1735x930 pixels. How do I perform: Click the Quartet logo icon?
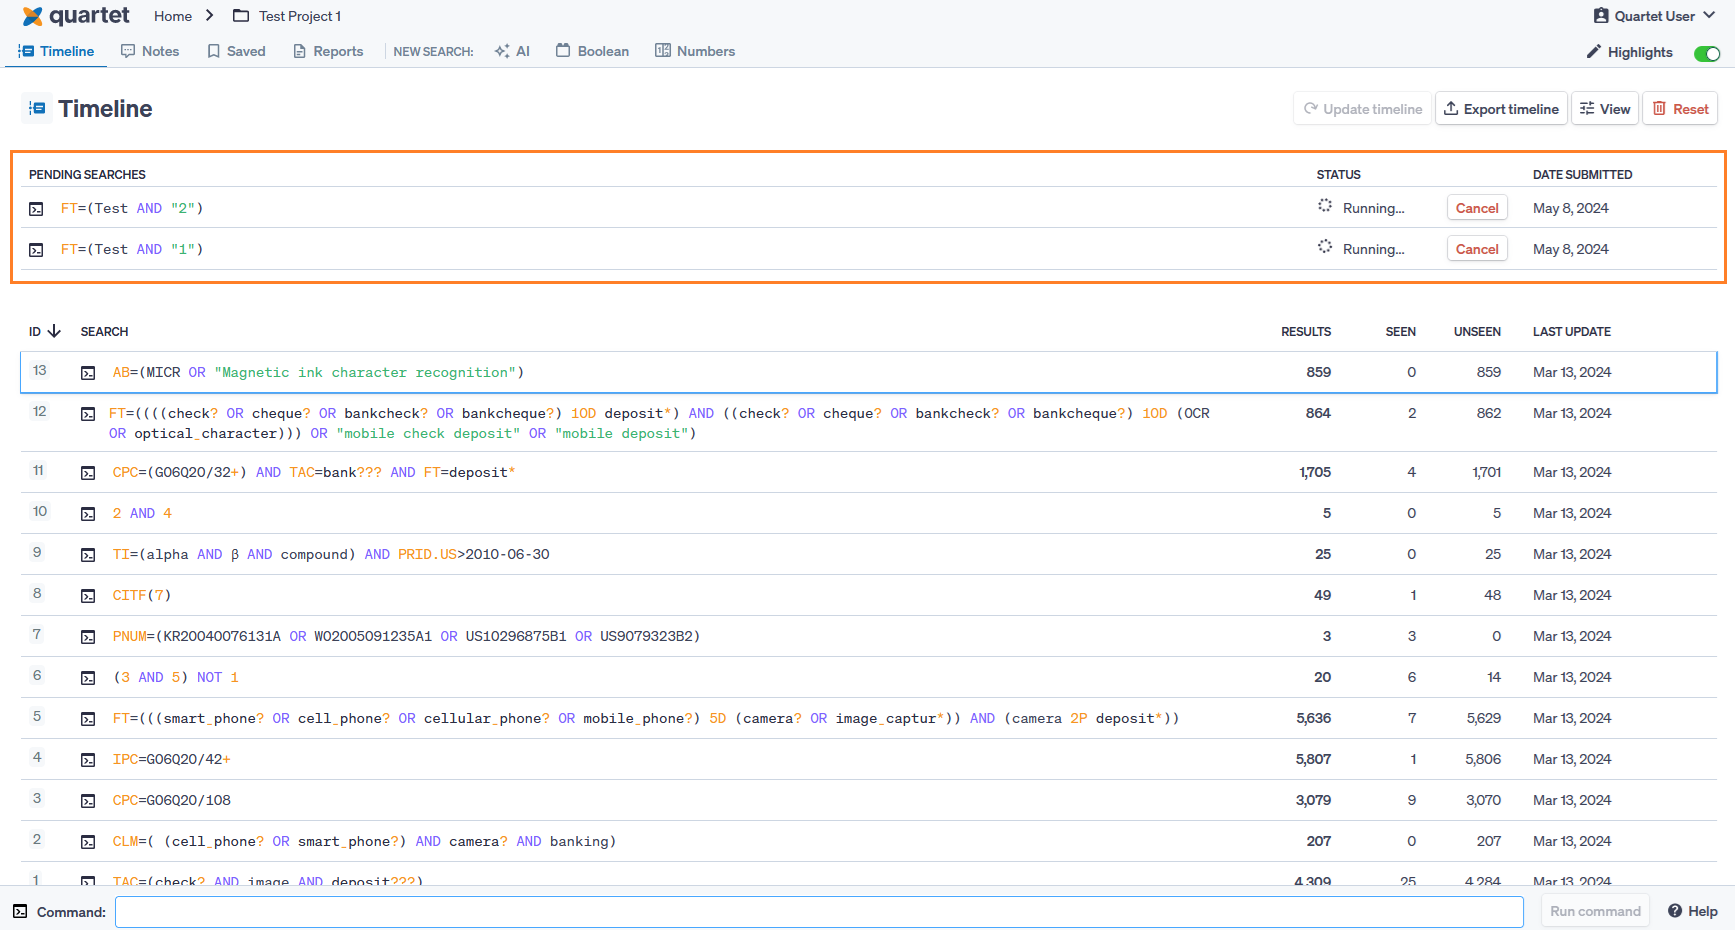click(32, 16)
